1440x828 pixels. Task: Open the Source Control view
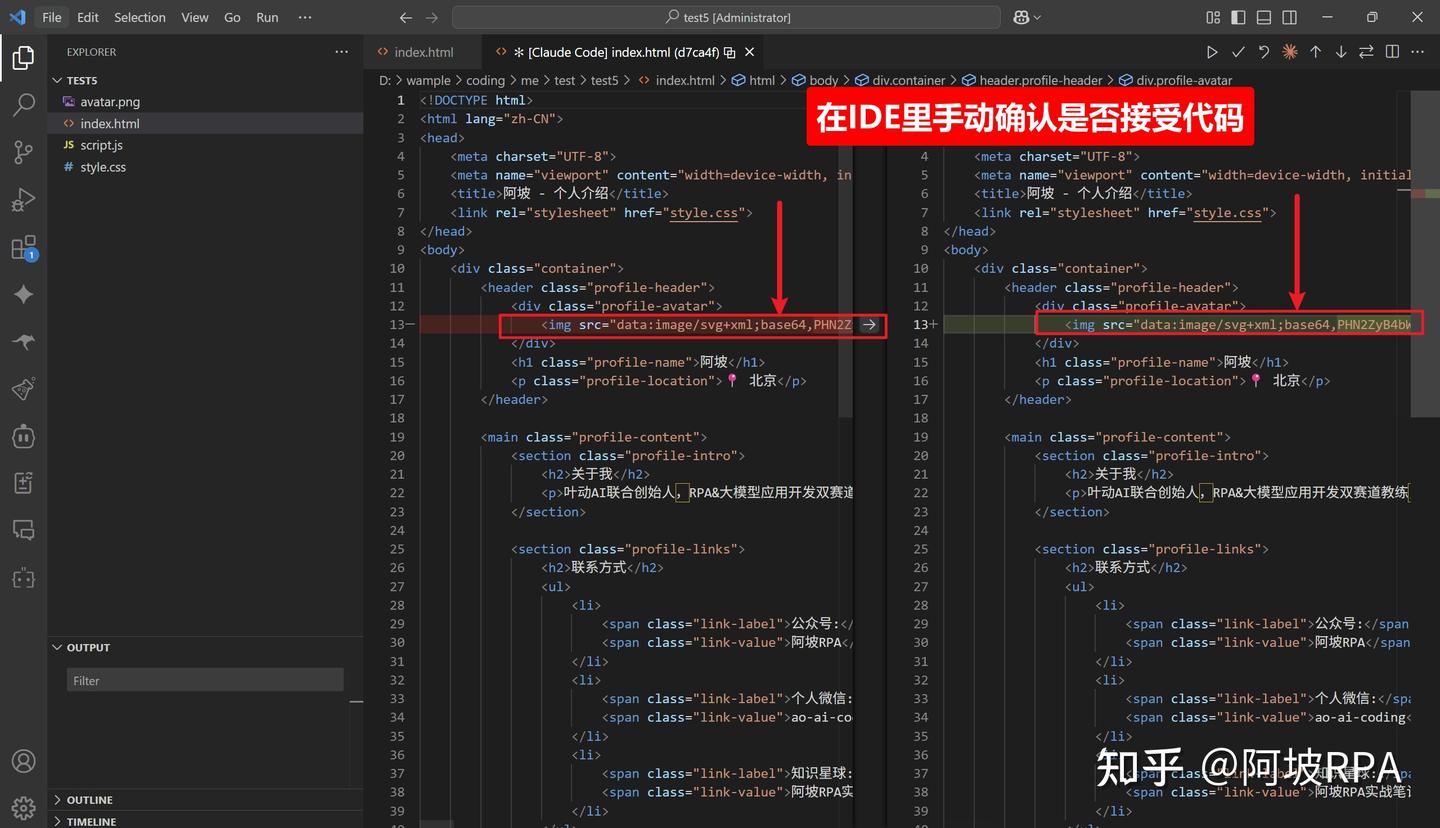(x=24, y=152)
